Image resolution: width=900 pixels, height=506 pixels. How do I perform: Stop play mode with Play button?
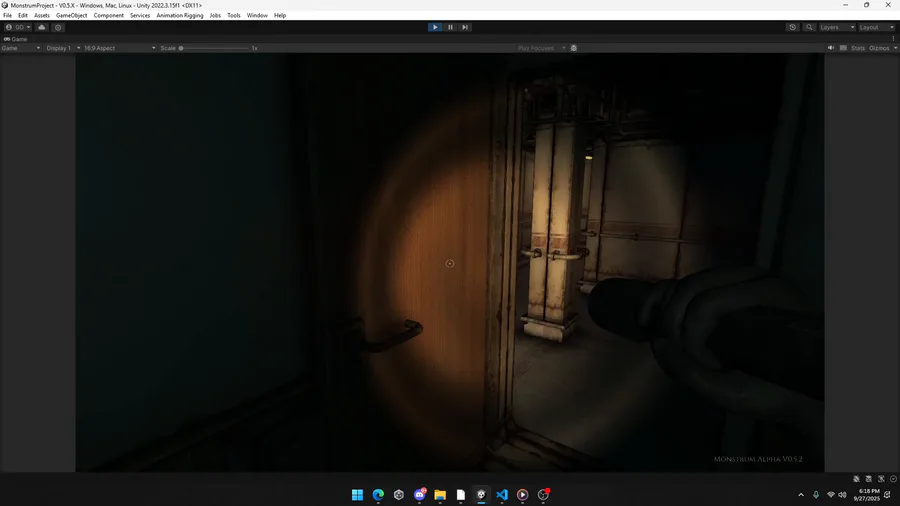[x=435, y=27]
